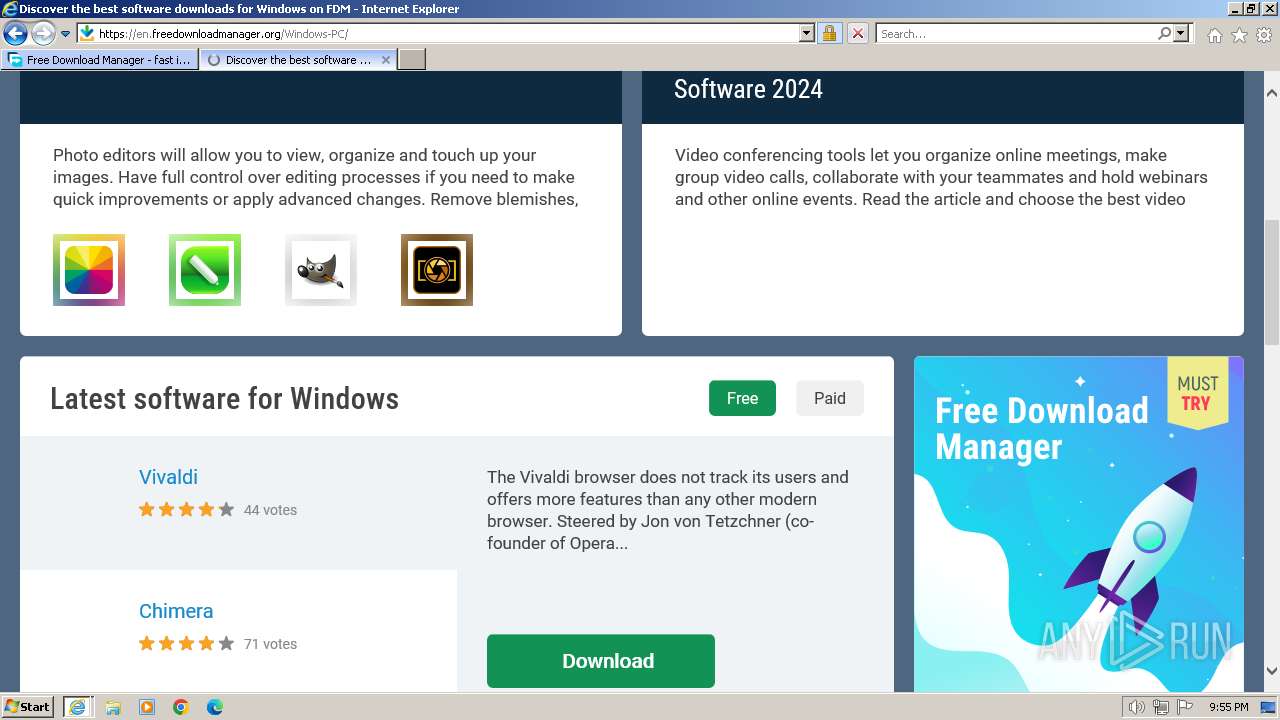Screen dimensions: 1280x720
Task: Close the Discover the best software tab
Action: 386,60
